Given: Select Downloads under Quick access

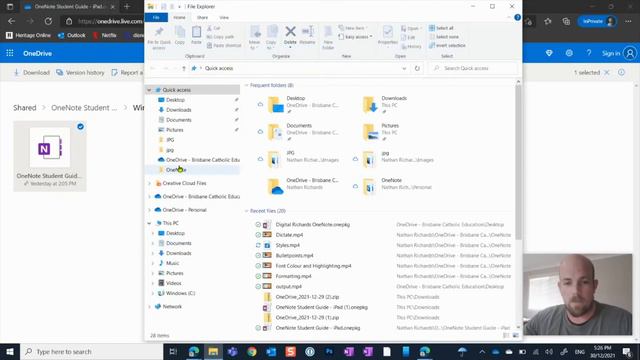Looking at the screenshot, I should click(x=178, y=110).
